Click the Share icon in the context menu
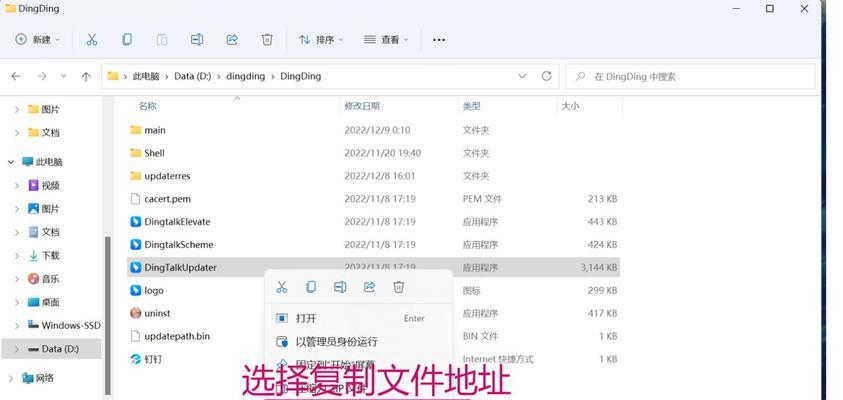Image resolution: width=843 pixels, height=400 pixels. point(369,287)
